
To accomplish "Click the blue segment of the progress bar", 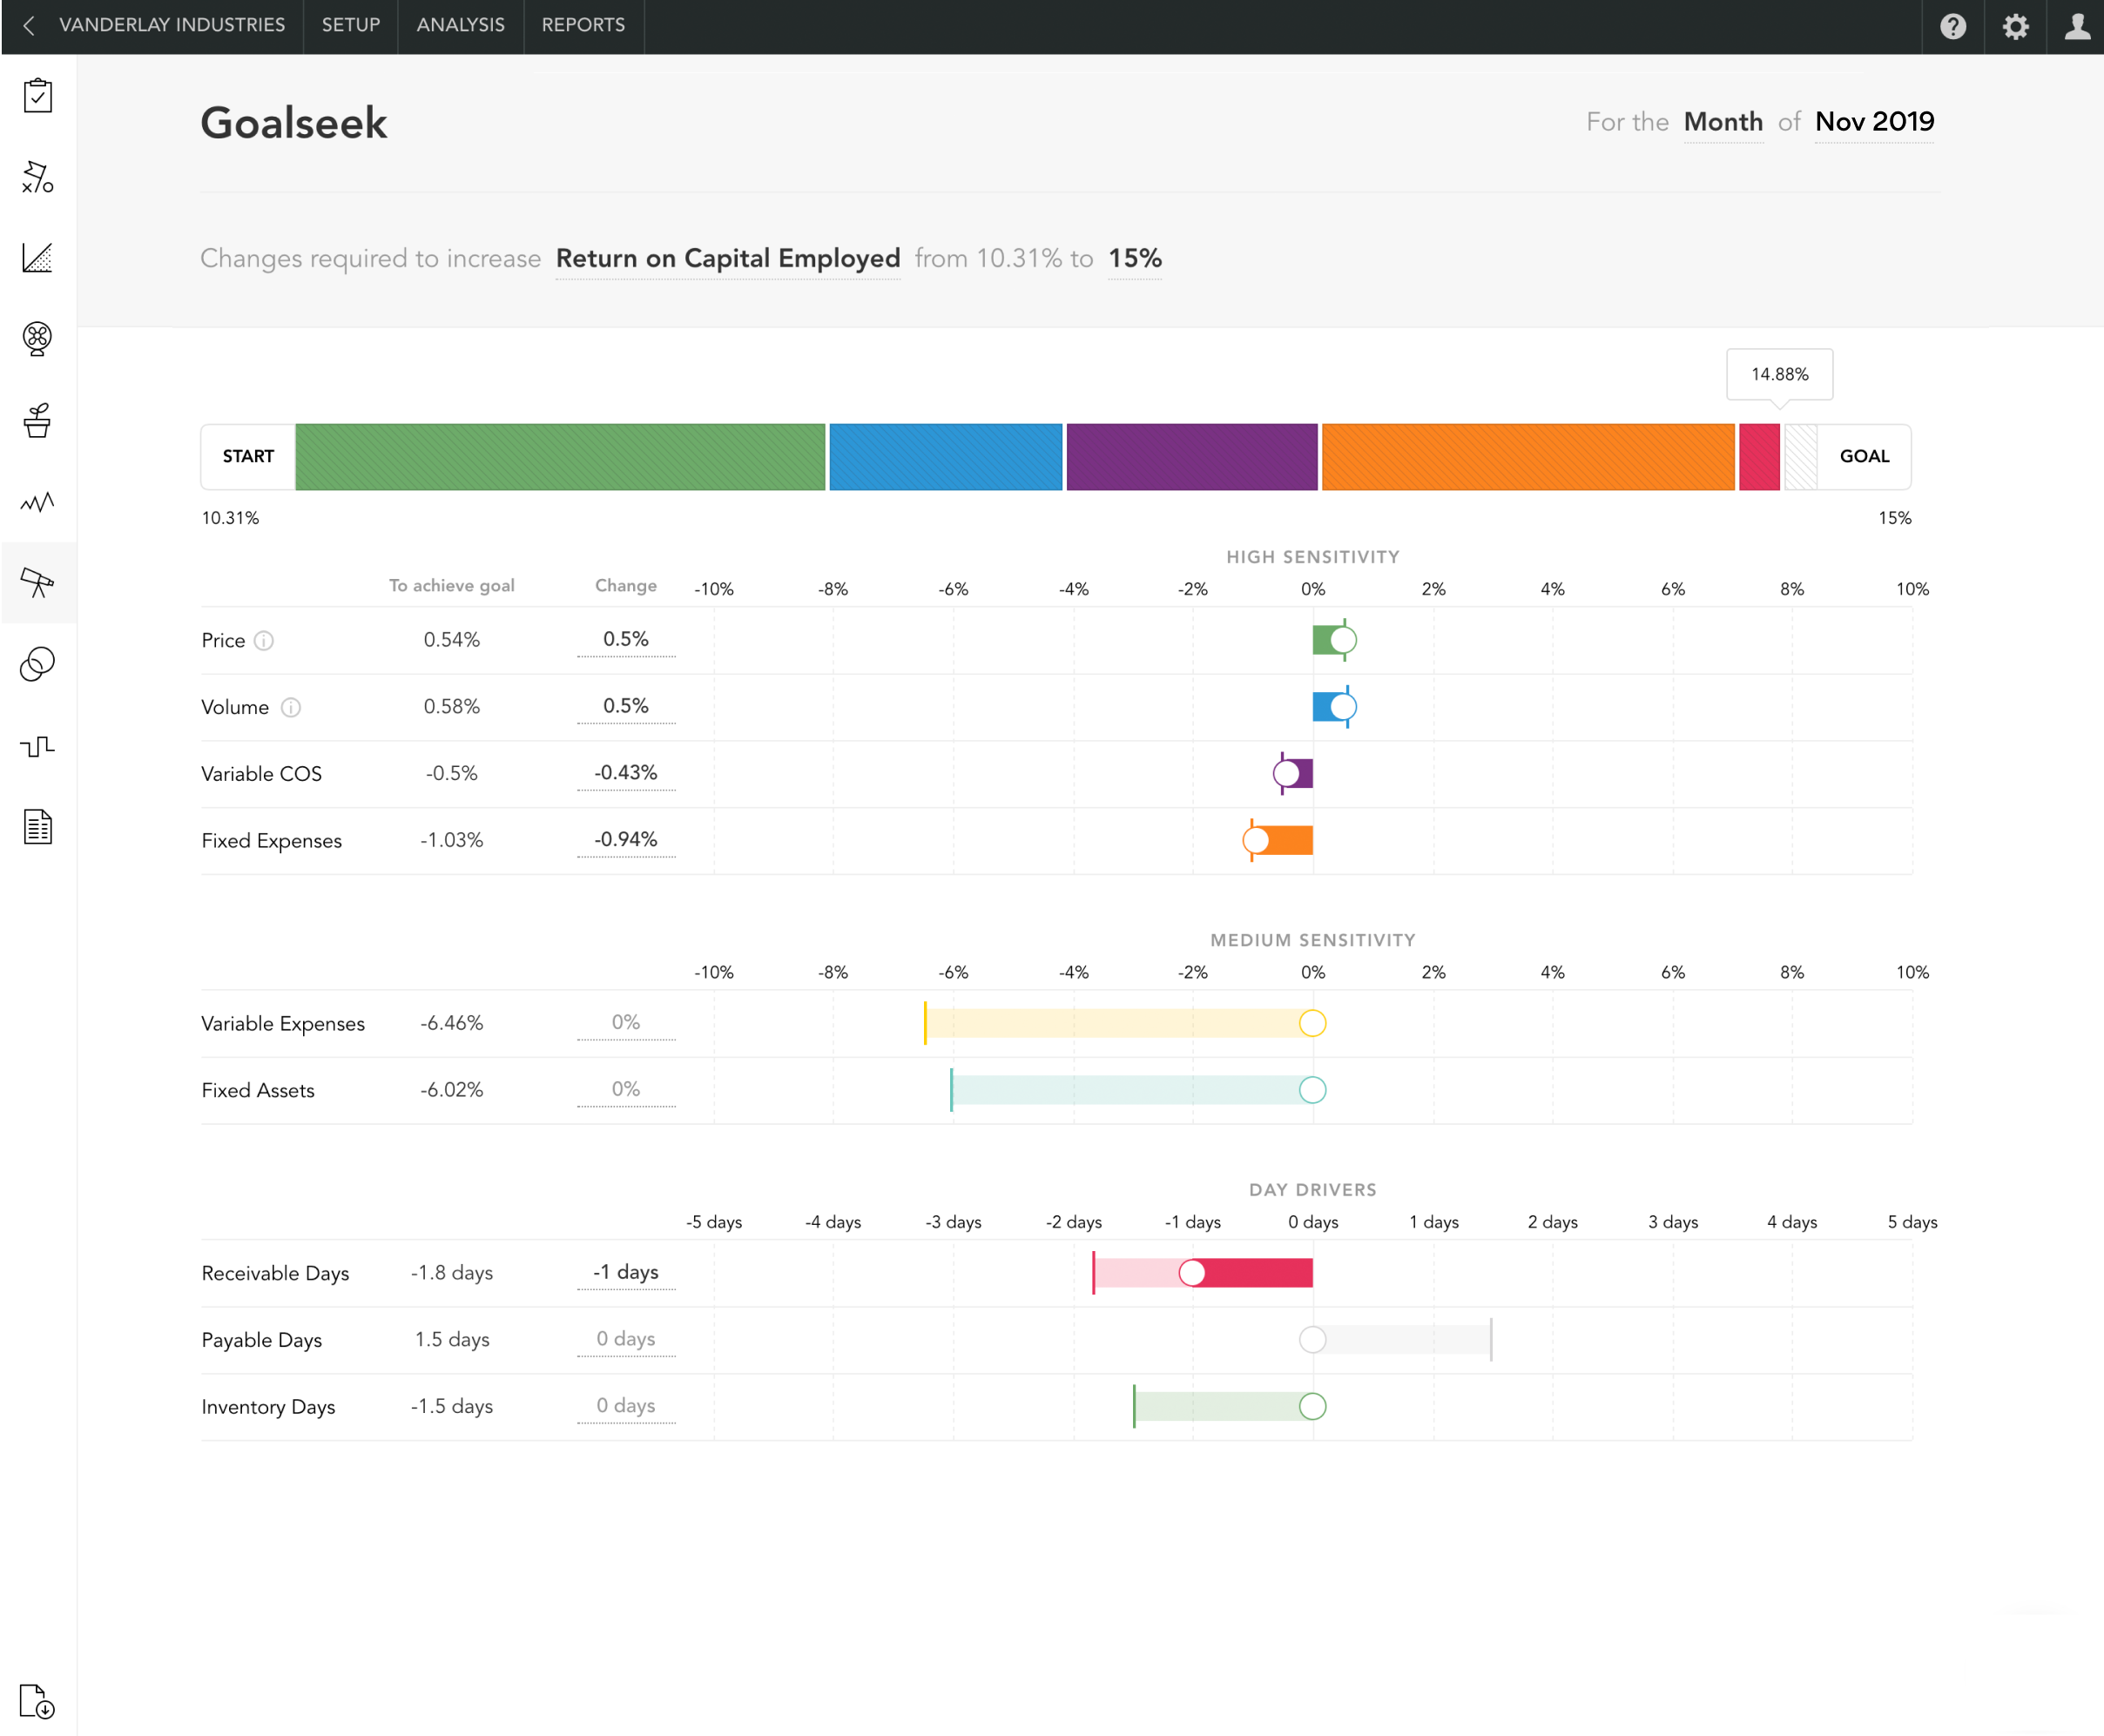I will pyautogui.click(x=946, y=457).
